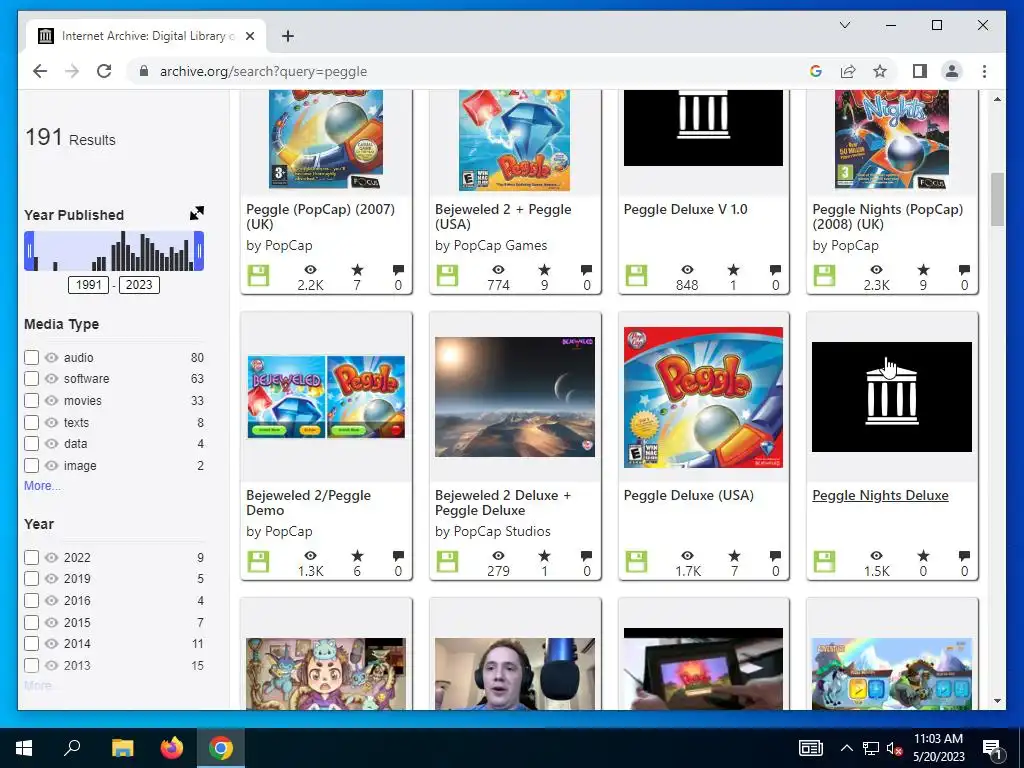Click the 1991 start year field
The image size is (1024, 768).
click(x=88, y=285)
